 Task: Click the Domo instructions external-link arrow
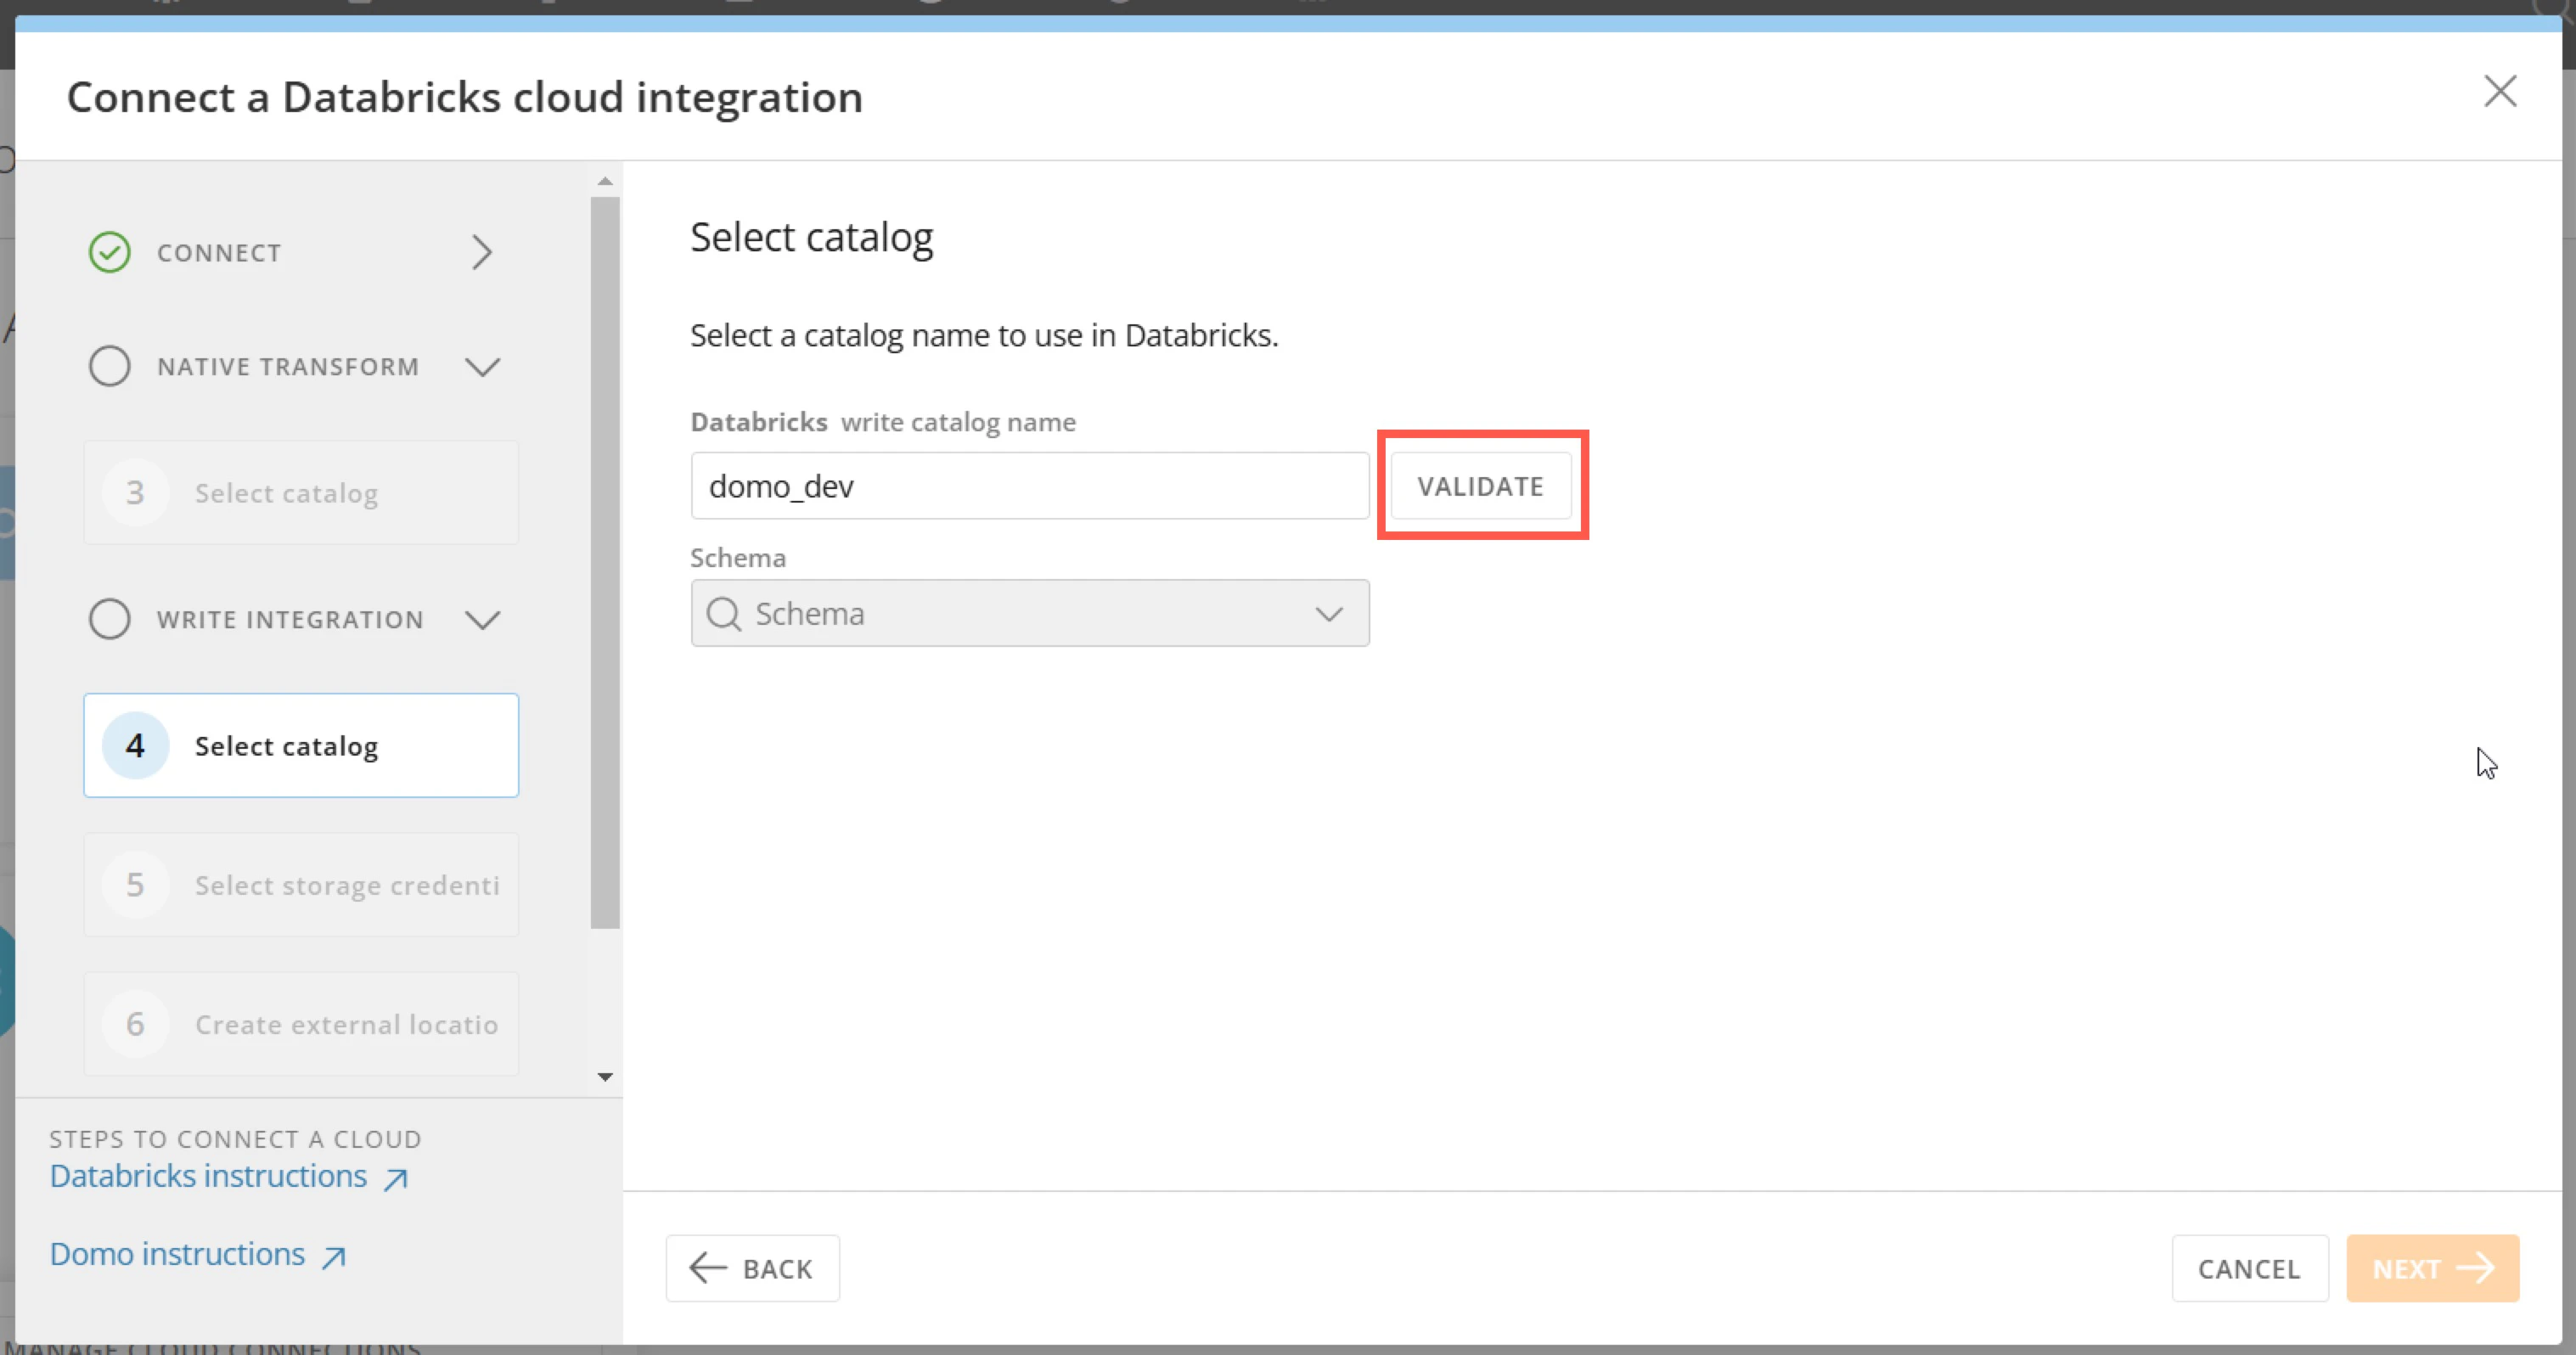334,1258
